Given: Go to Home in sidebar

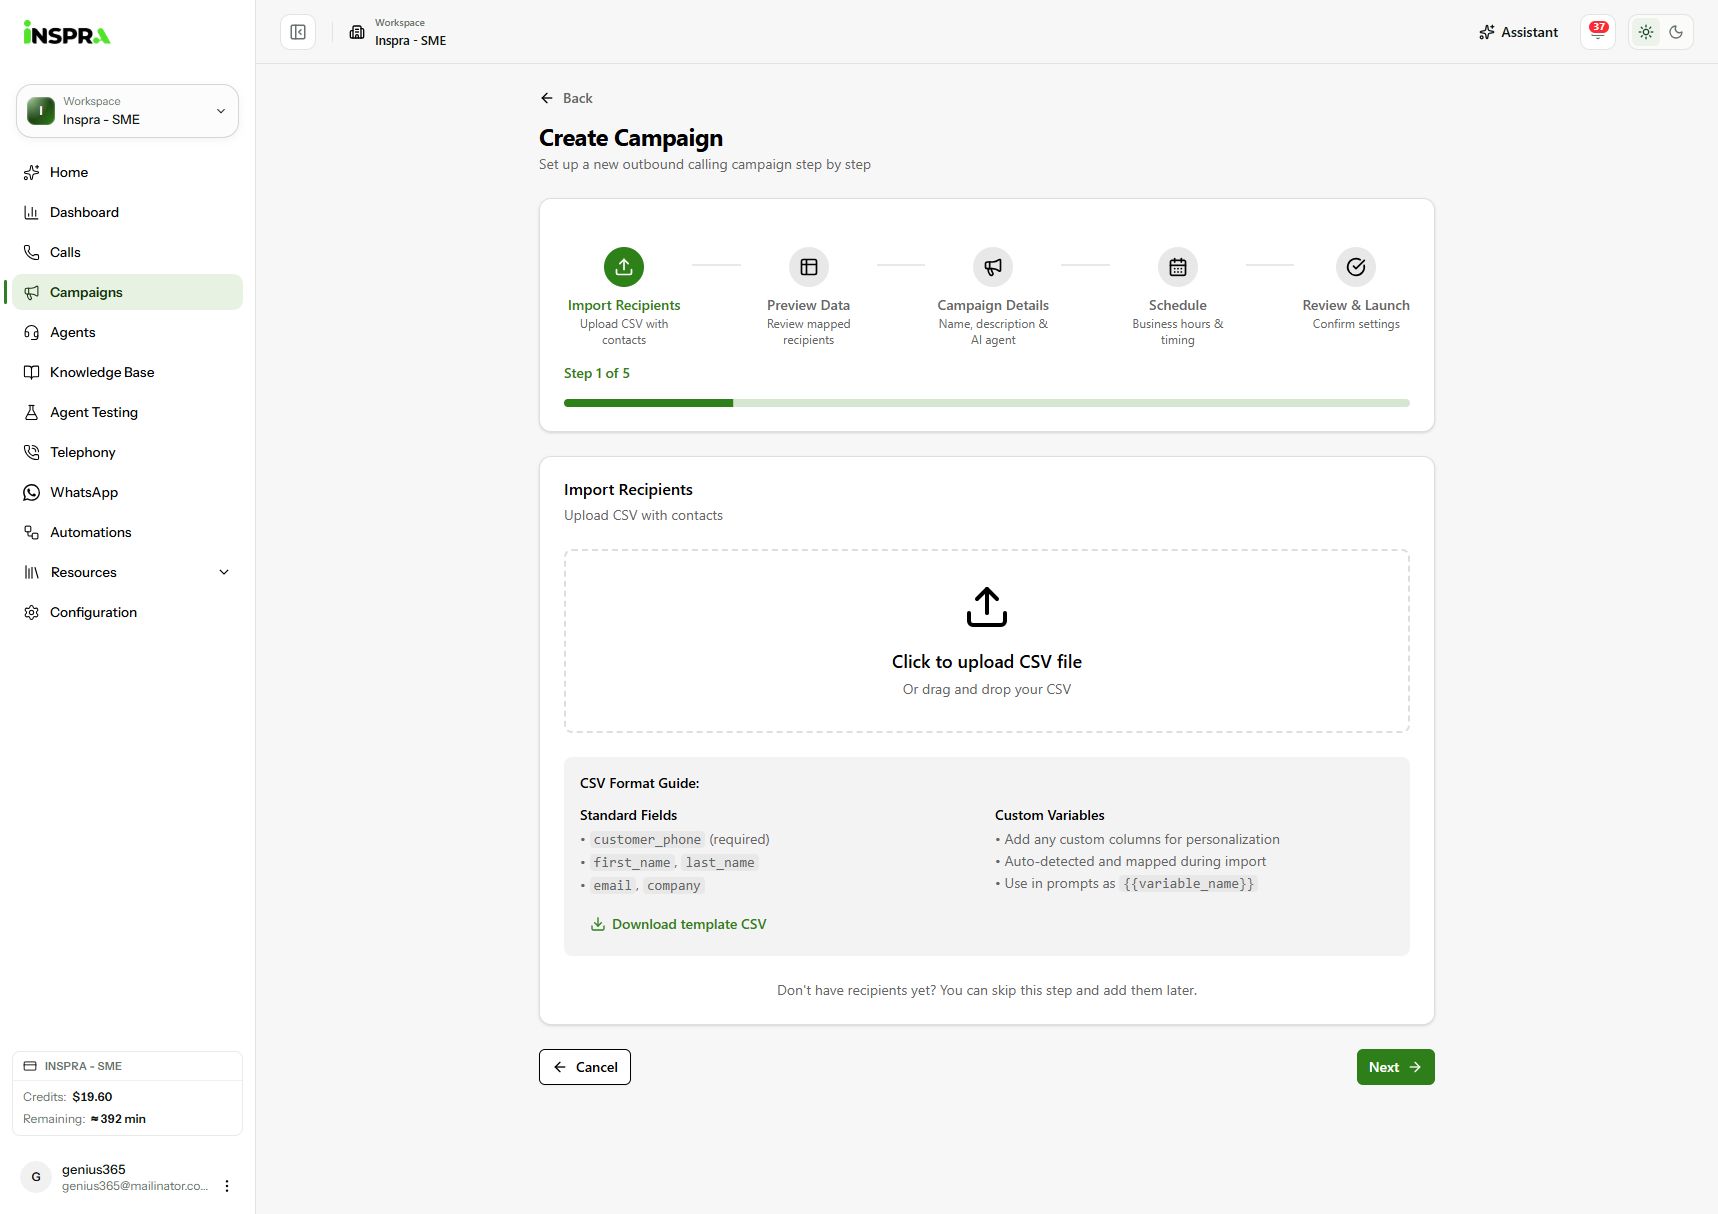Looking at the screenshot, I should (x=127, y=172).
